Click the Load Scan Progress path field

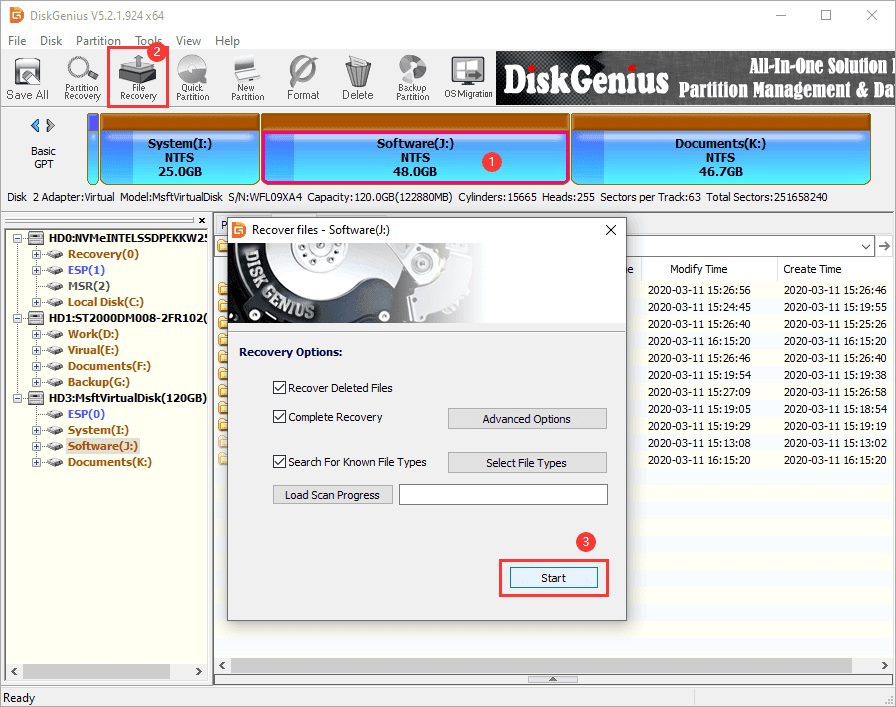tap(503, 495)
